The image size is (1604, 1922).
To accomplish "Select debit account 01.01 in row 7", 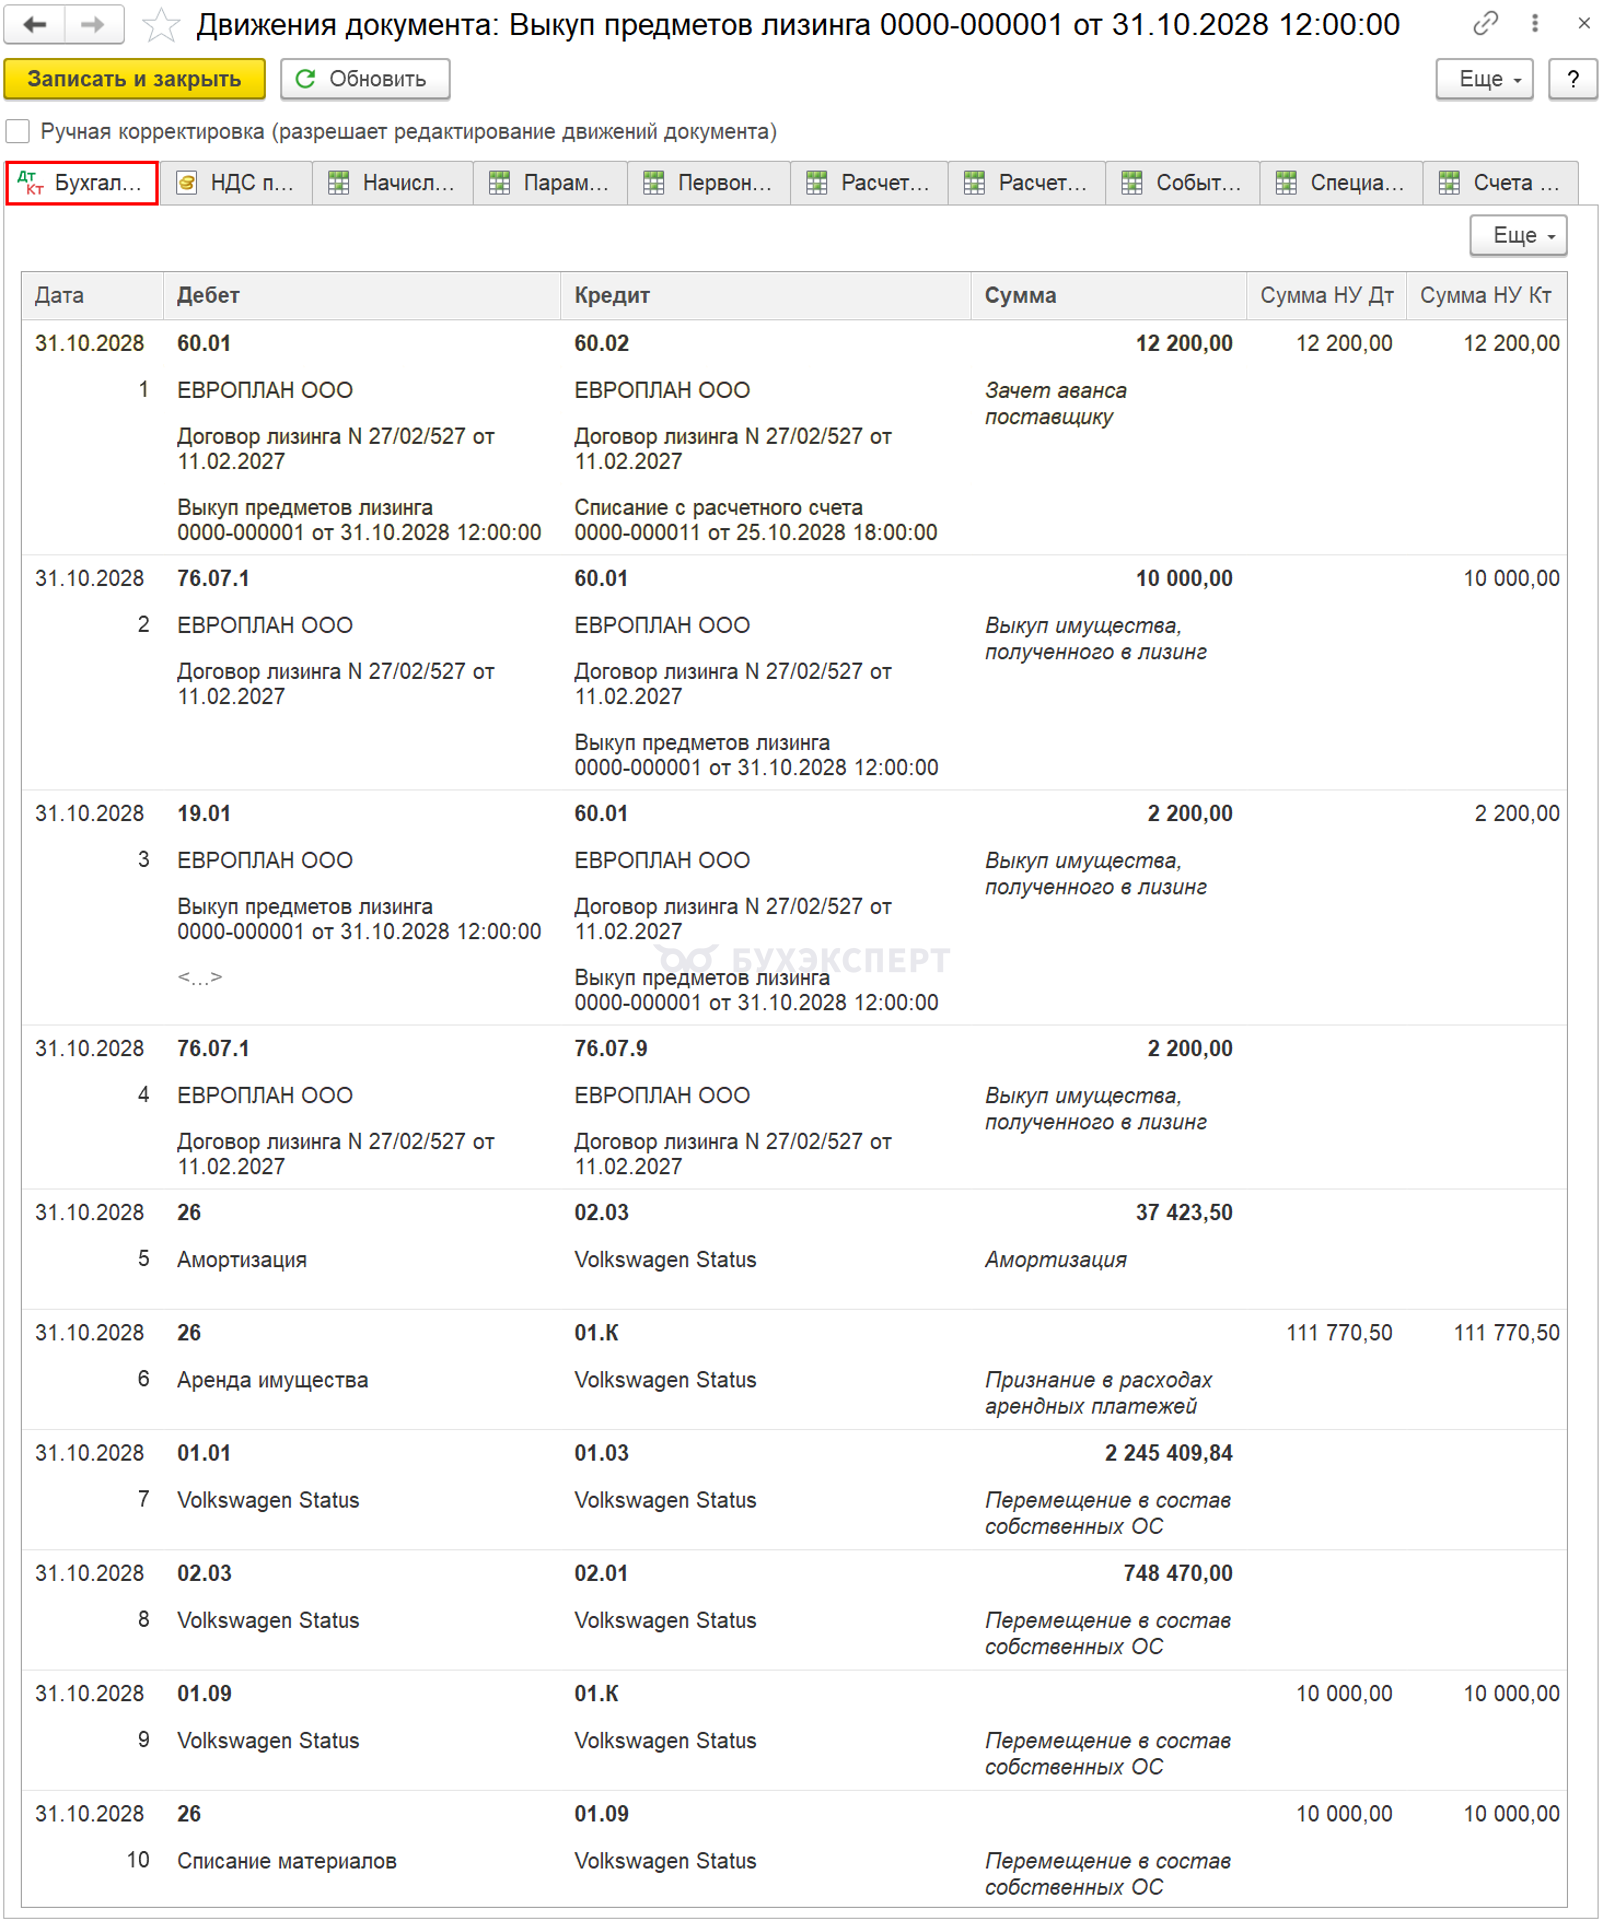I will point(204,1452).
